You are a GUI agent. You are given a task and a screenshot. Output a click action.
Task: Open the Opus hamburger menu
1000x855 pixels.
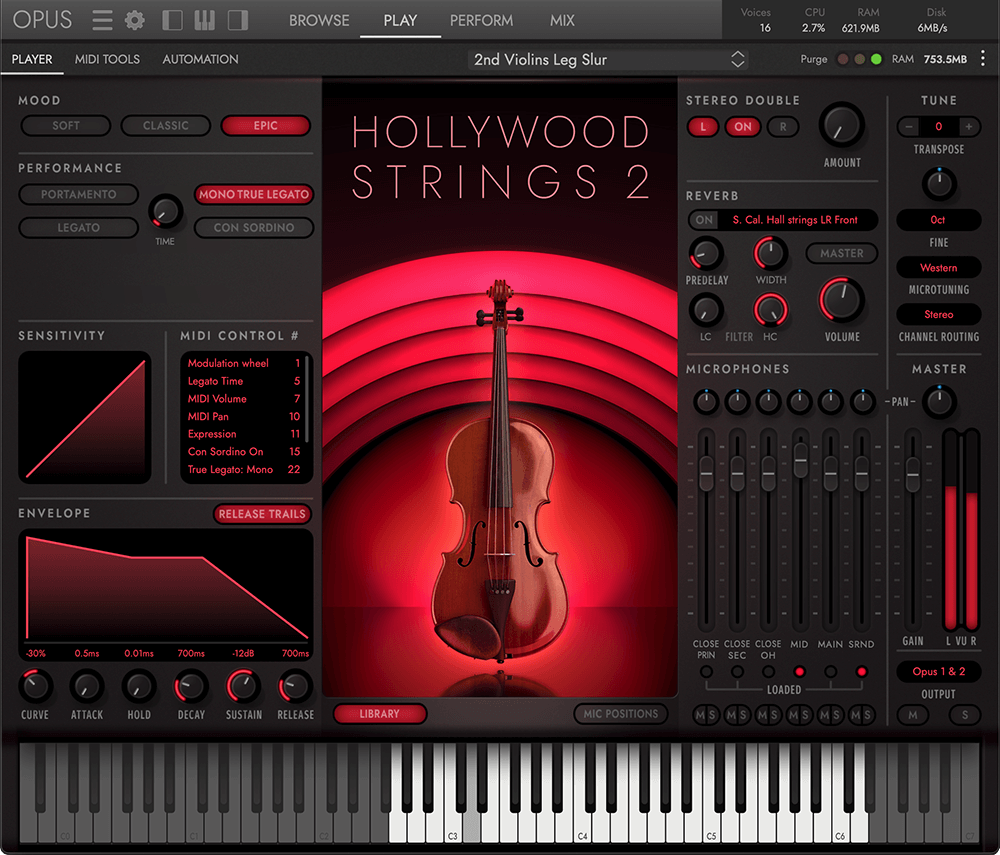[x=101, y=19]
